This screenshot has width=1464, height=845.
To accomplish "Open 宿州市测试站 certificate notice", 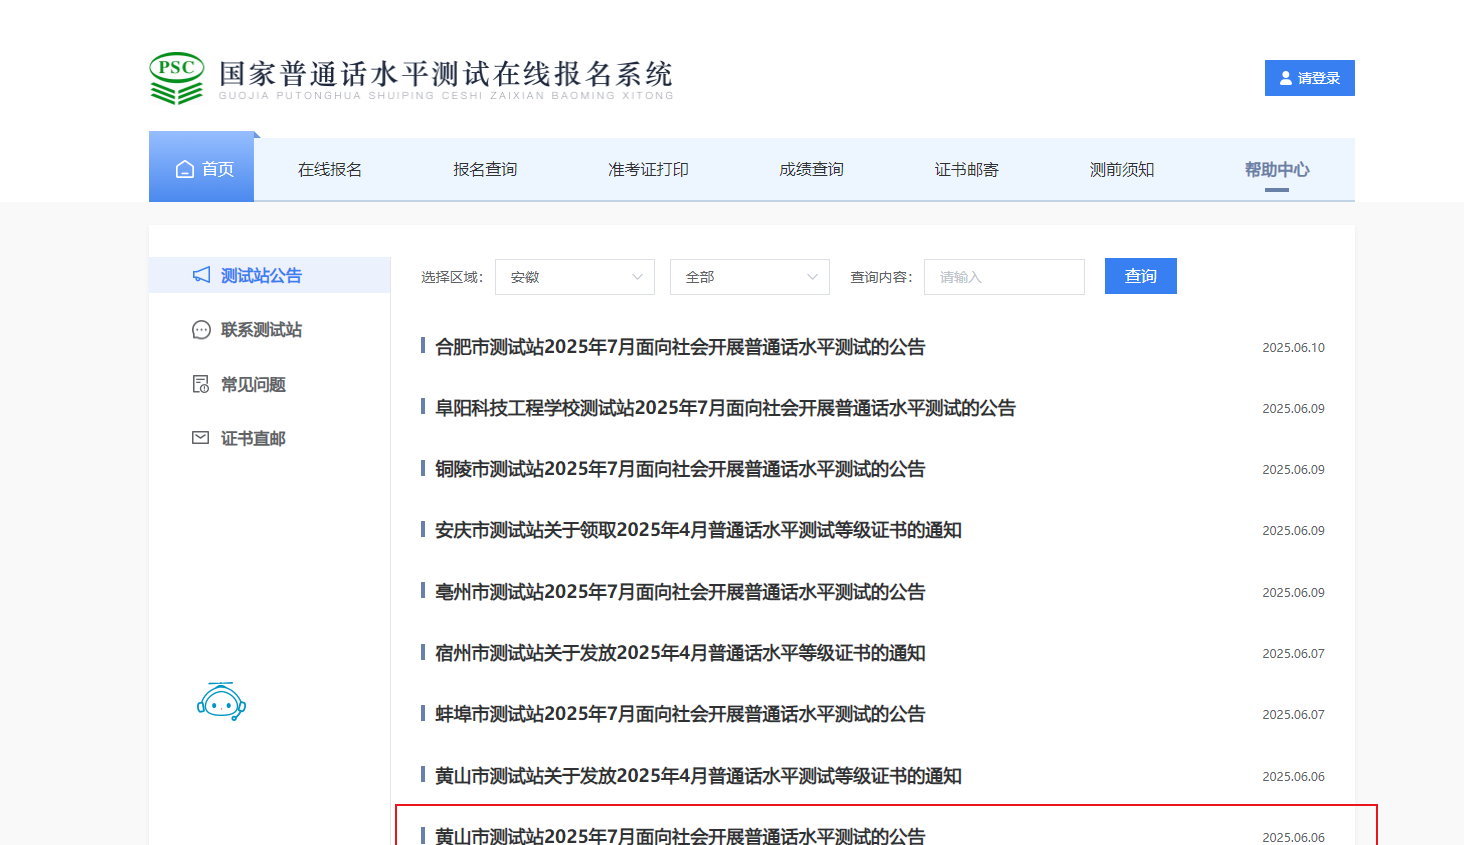I will pyautogui.click(x=680, y=653).
